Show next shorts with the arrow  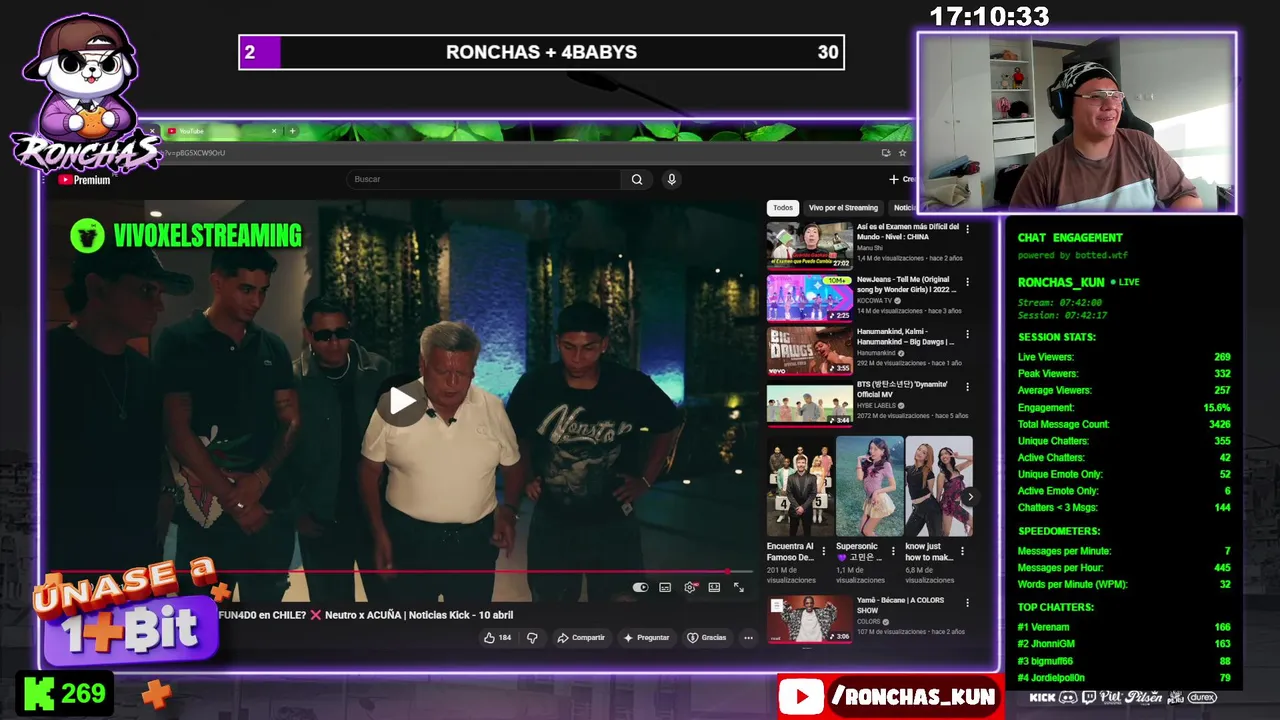click(x=970, y=496)
